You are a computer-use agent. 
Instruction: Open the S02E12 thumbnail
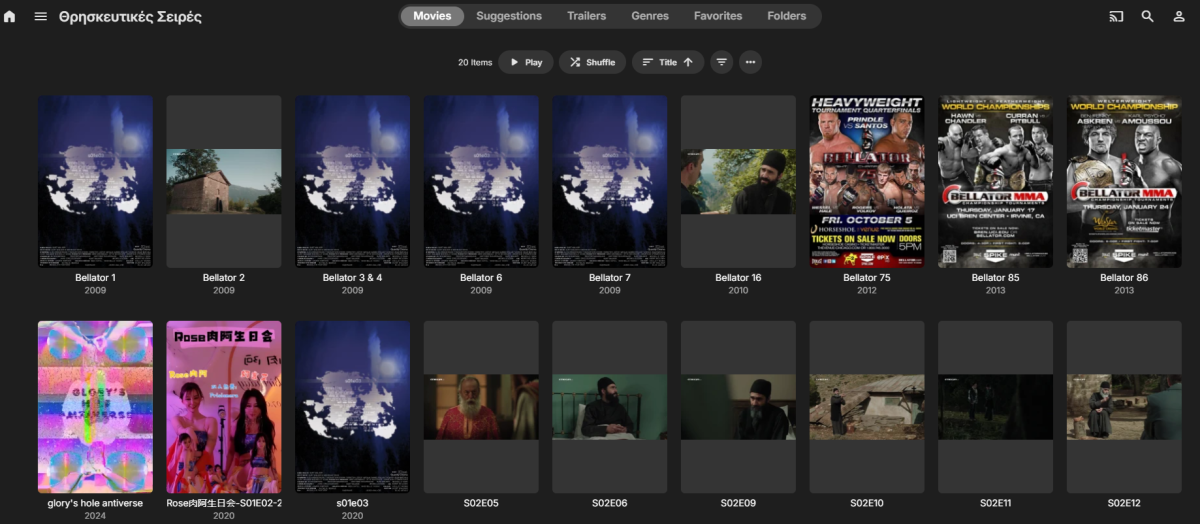1124,407
